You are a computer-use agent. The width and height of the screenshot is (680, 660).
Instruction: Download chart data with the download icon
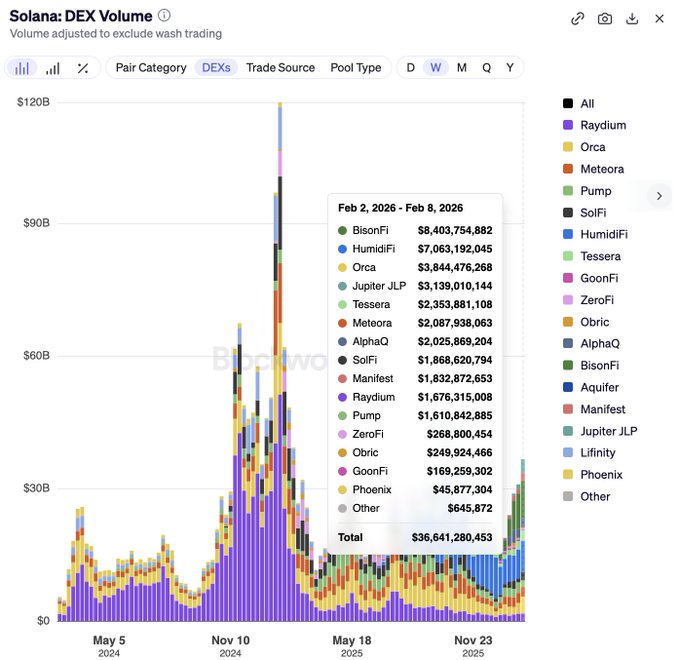pos(632,18)
